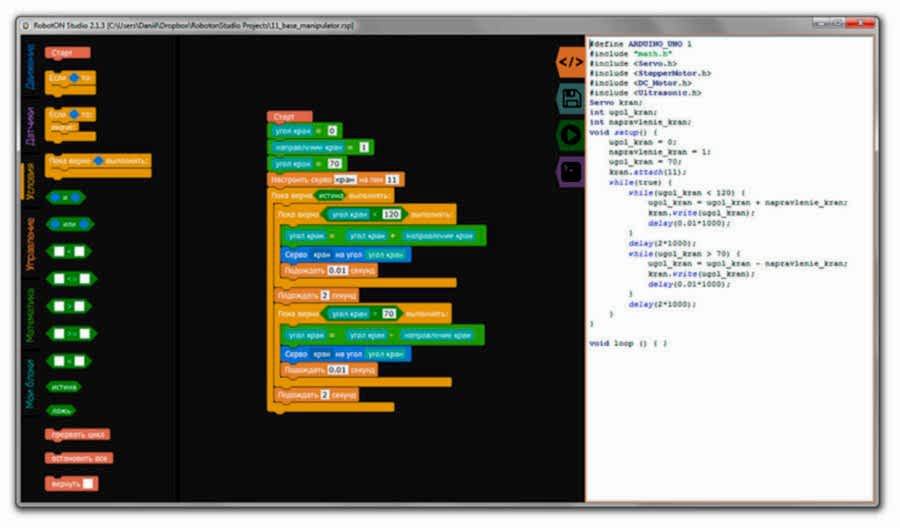This screenshot has width=900, height=528.
Task: Pick the 'Пока верно' loop palette block
Action: [x=98, y=160]
